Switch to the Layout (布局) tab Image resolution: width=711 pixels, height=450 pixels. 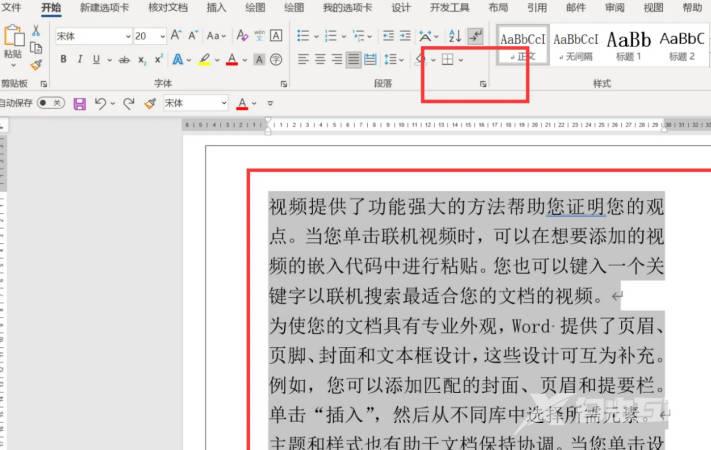pos(498,7)
